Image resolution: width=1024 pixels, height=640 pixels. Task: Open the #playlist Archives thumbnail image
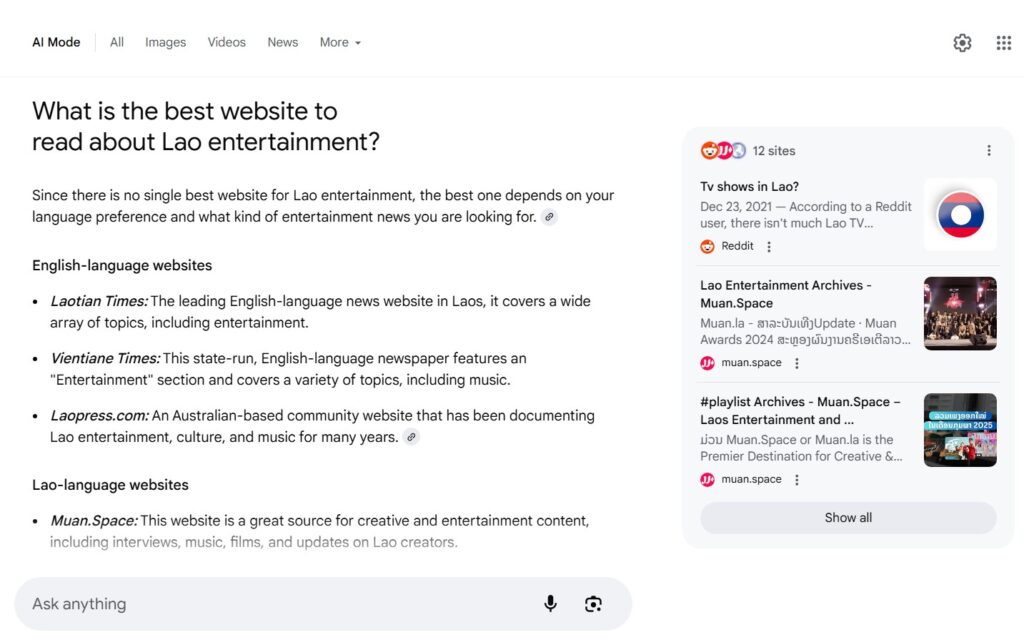pos(960,430)
